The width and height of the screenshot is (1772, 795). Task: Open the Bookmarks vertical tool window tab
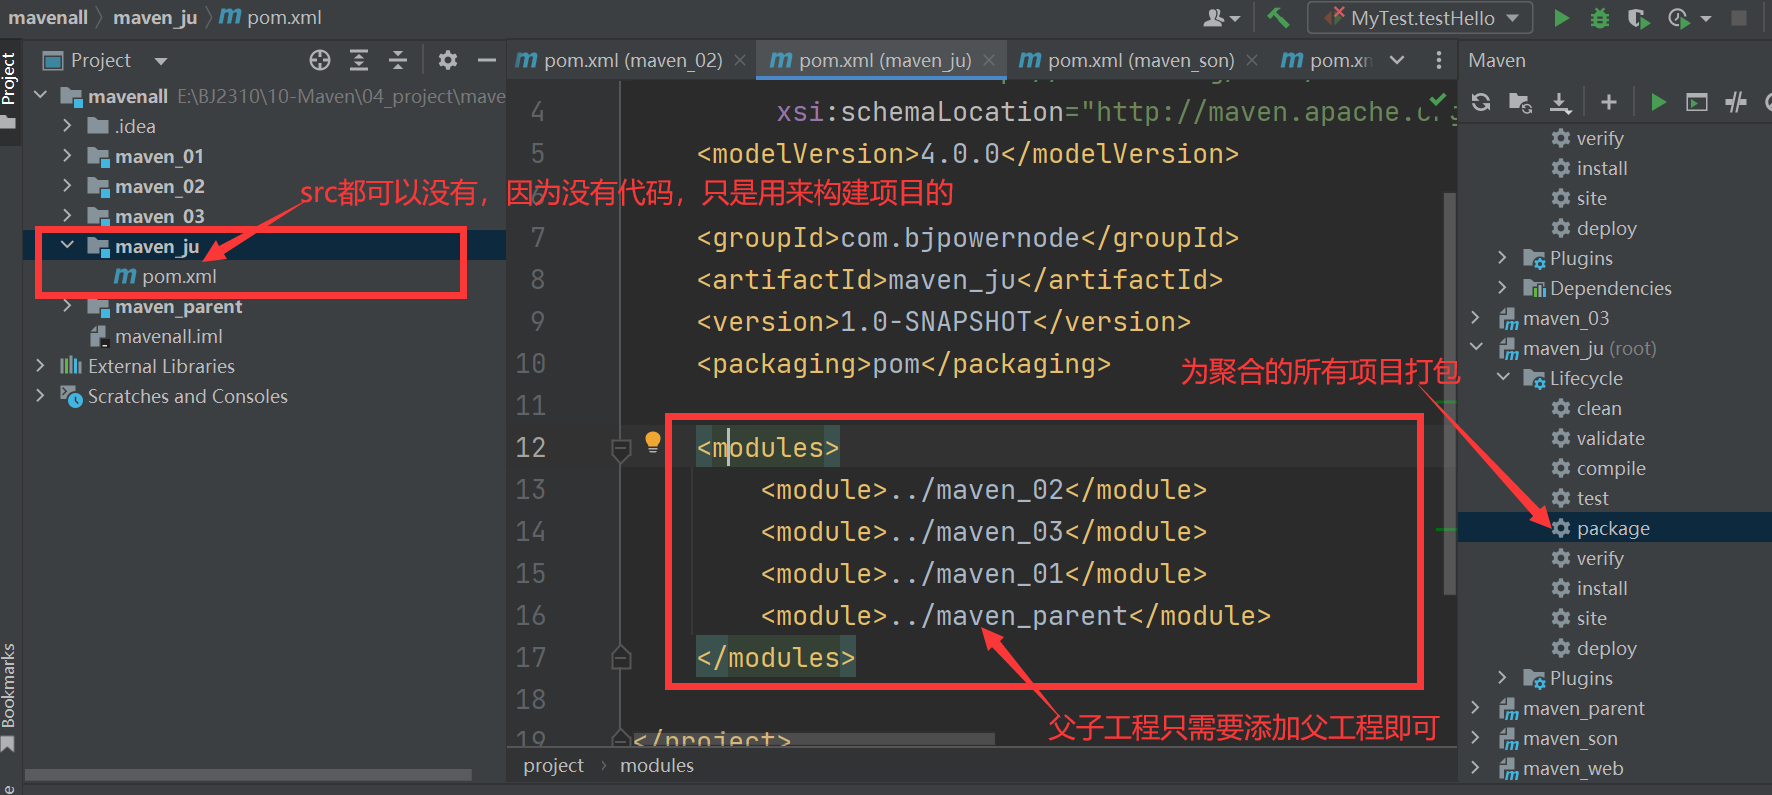9,697
